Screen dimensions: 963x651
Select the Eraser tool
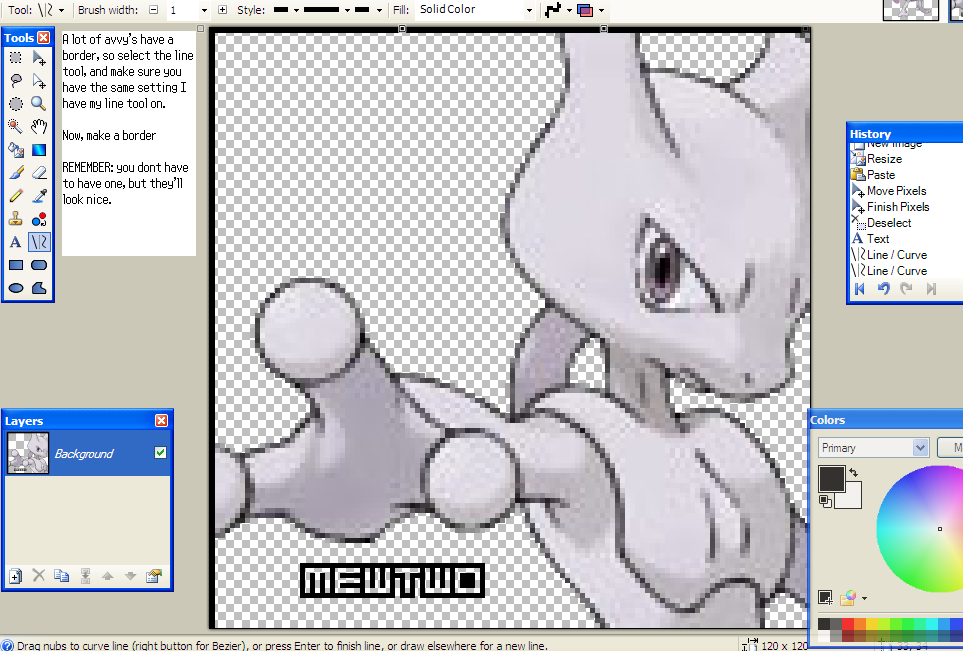39,173
